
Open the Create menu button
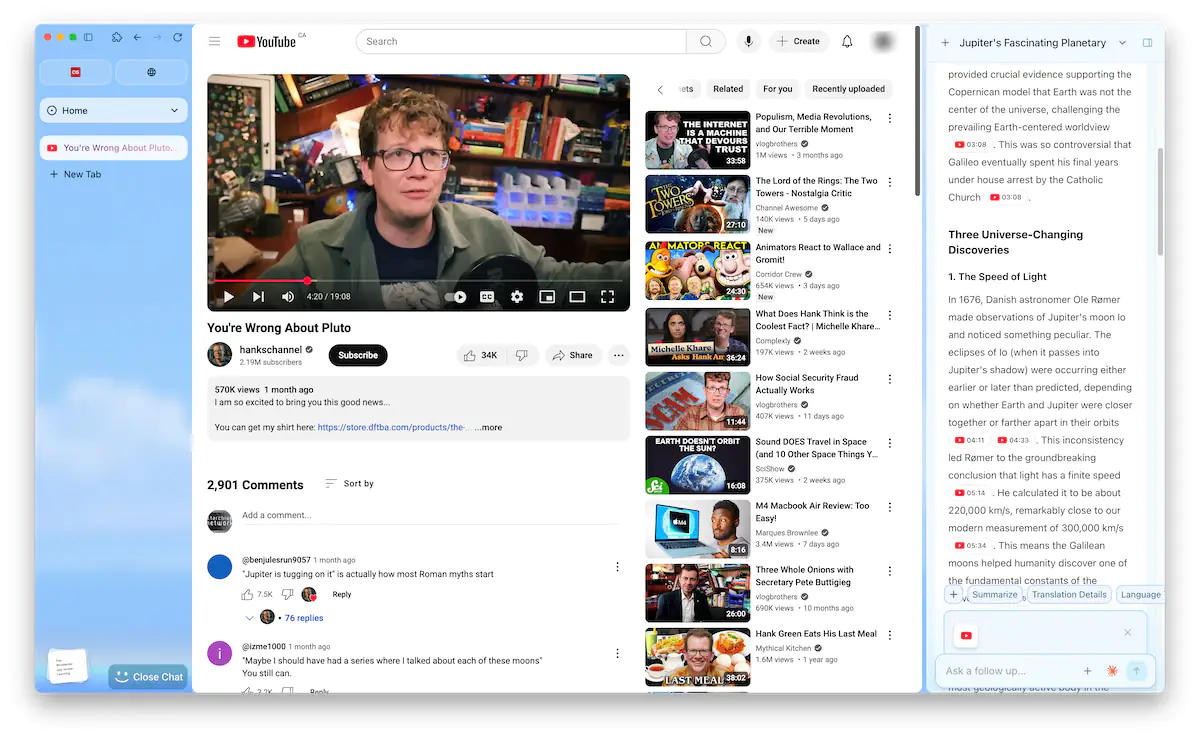click(x=798, y=41)
